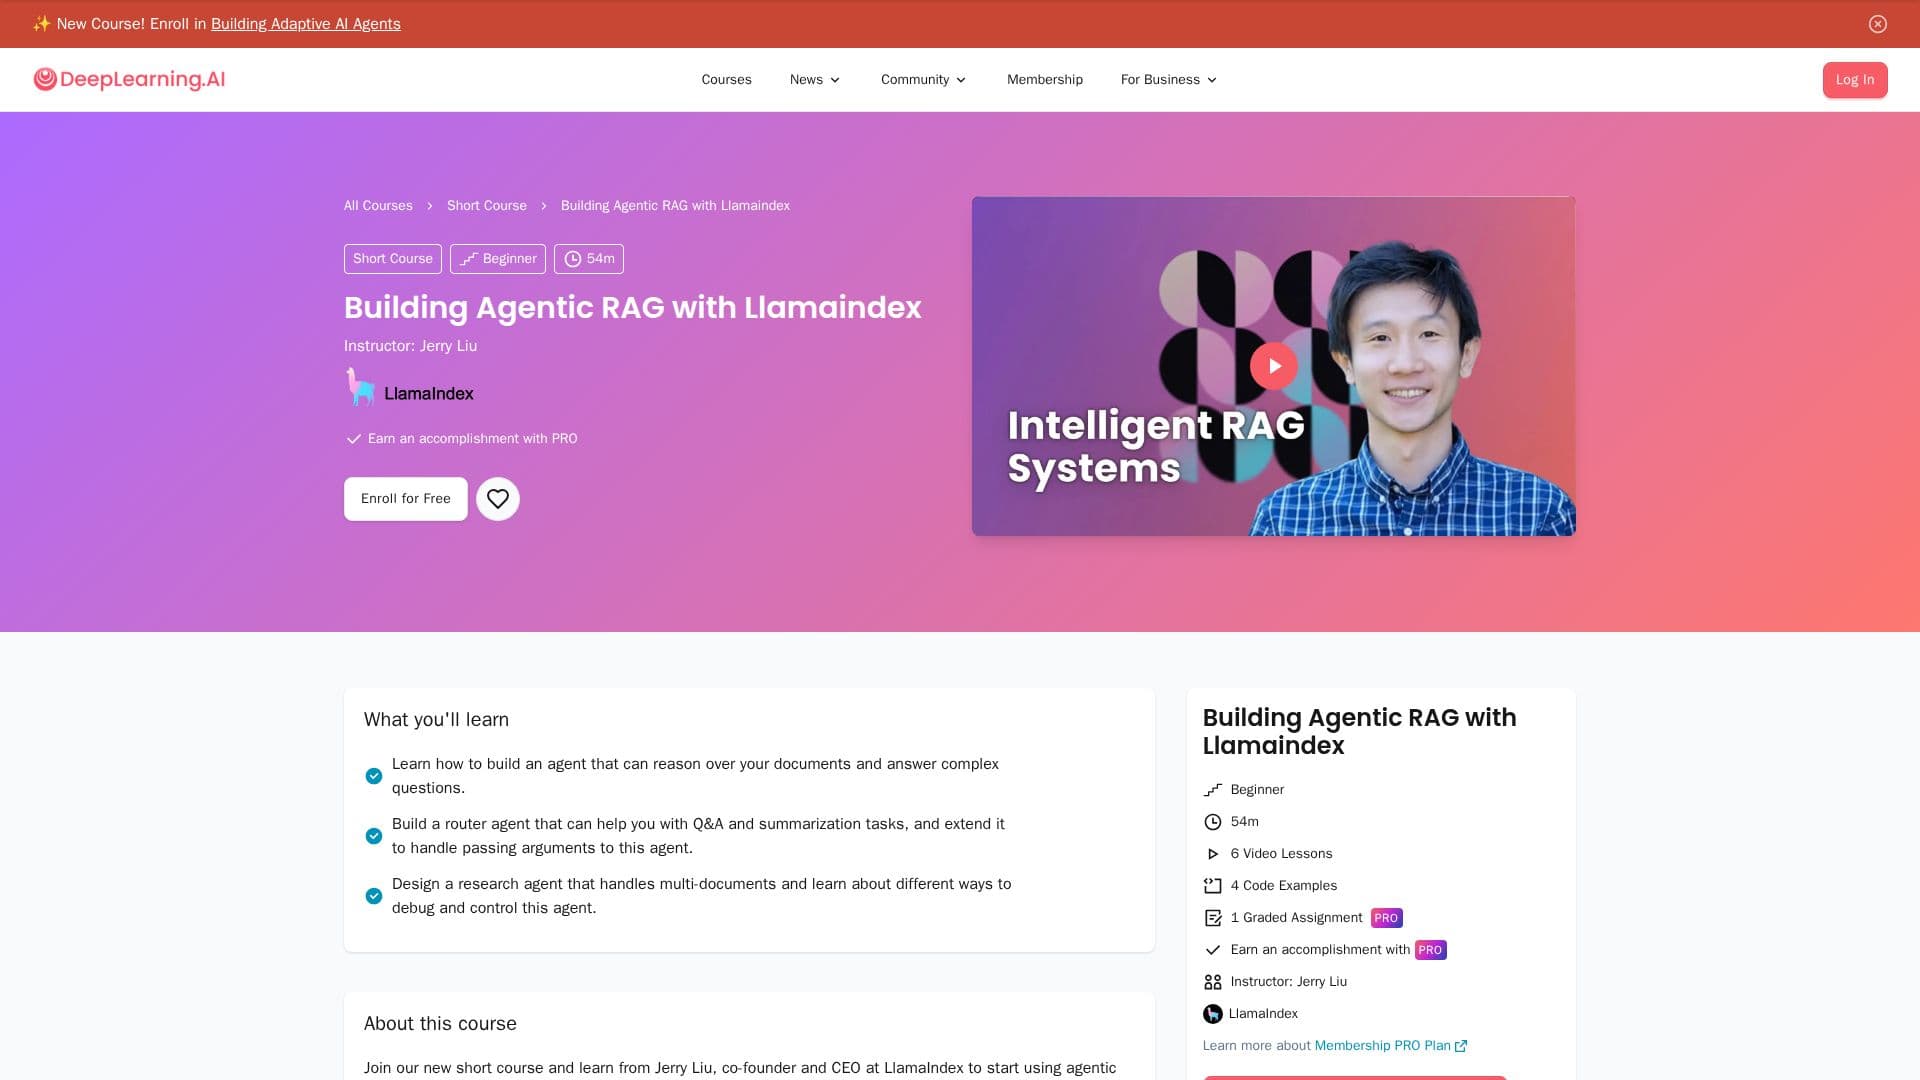Click the course video thumbnail image
The height and width of the screenshot is (1080, 1920).
click(x=1273, y=366)
